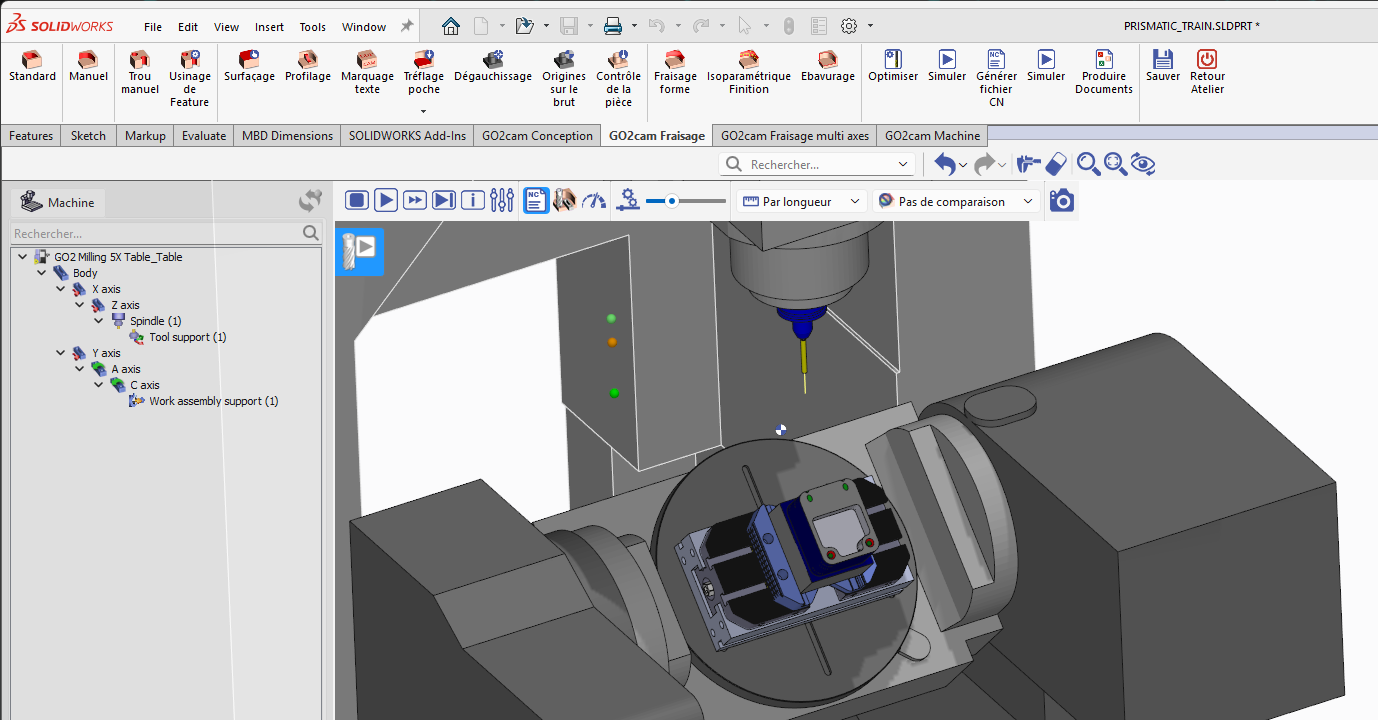Select the Dégauchissage tool

click(492, 66)
